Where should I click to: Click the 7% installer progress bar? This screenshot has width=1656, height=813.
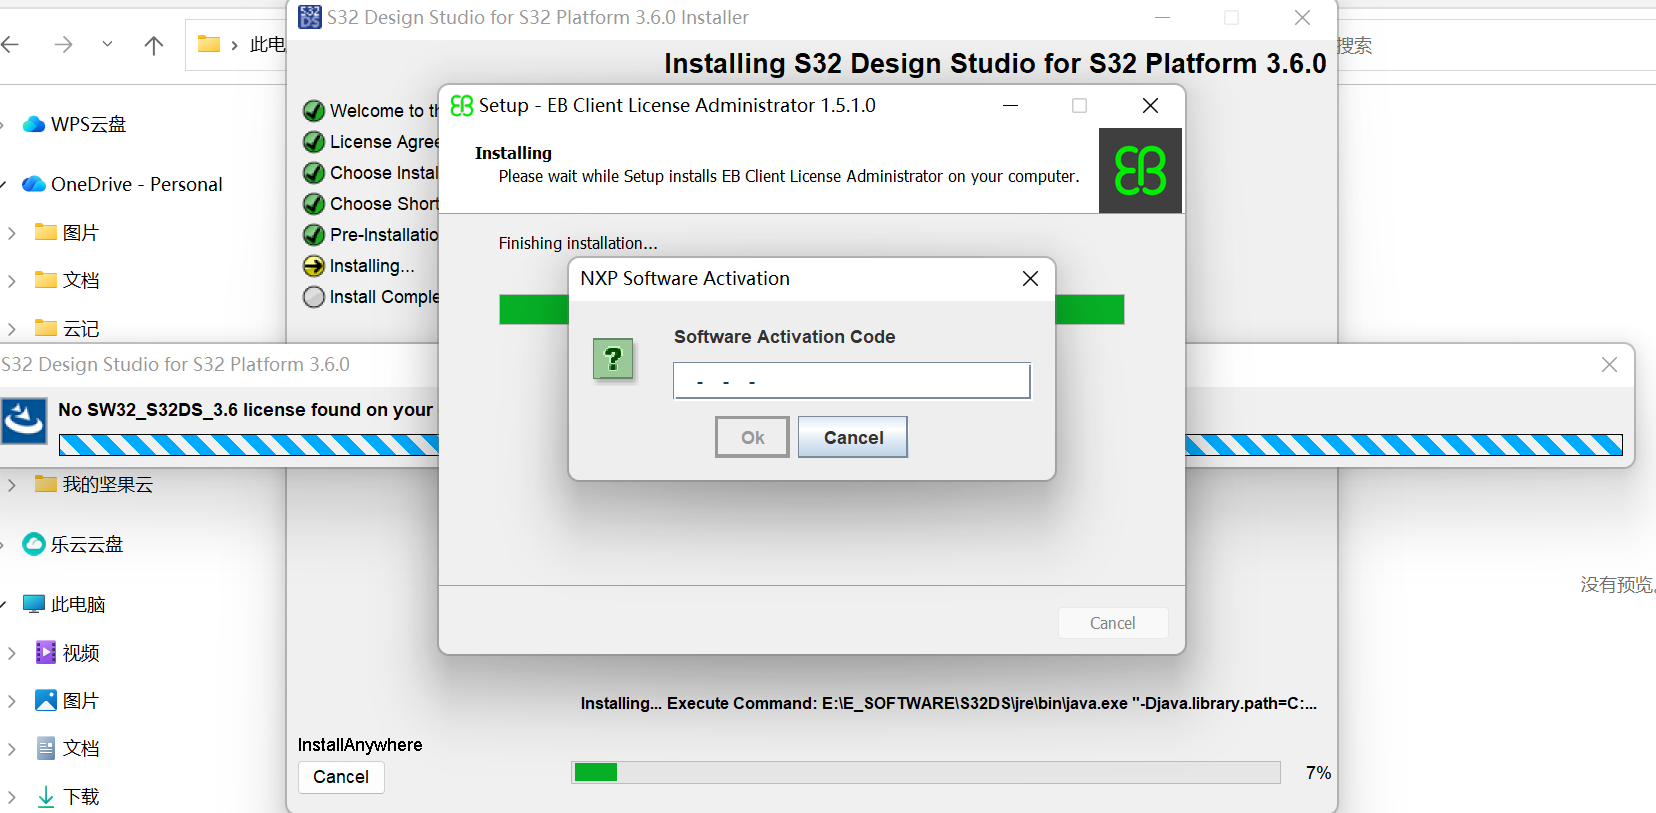[926, 772]
